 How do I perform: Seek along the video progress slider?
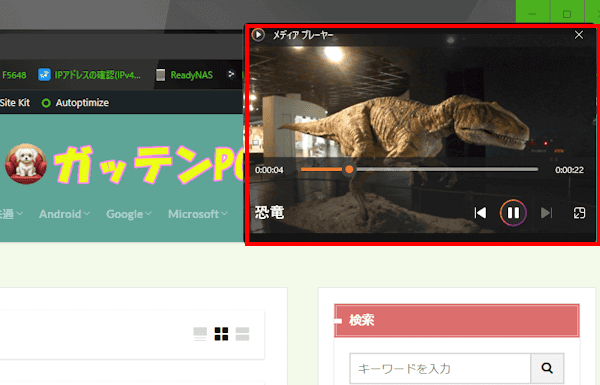(419, 169)
